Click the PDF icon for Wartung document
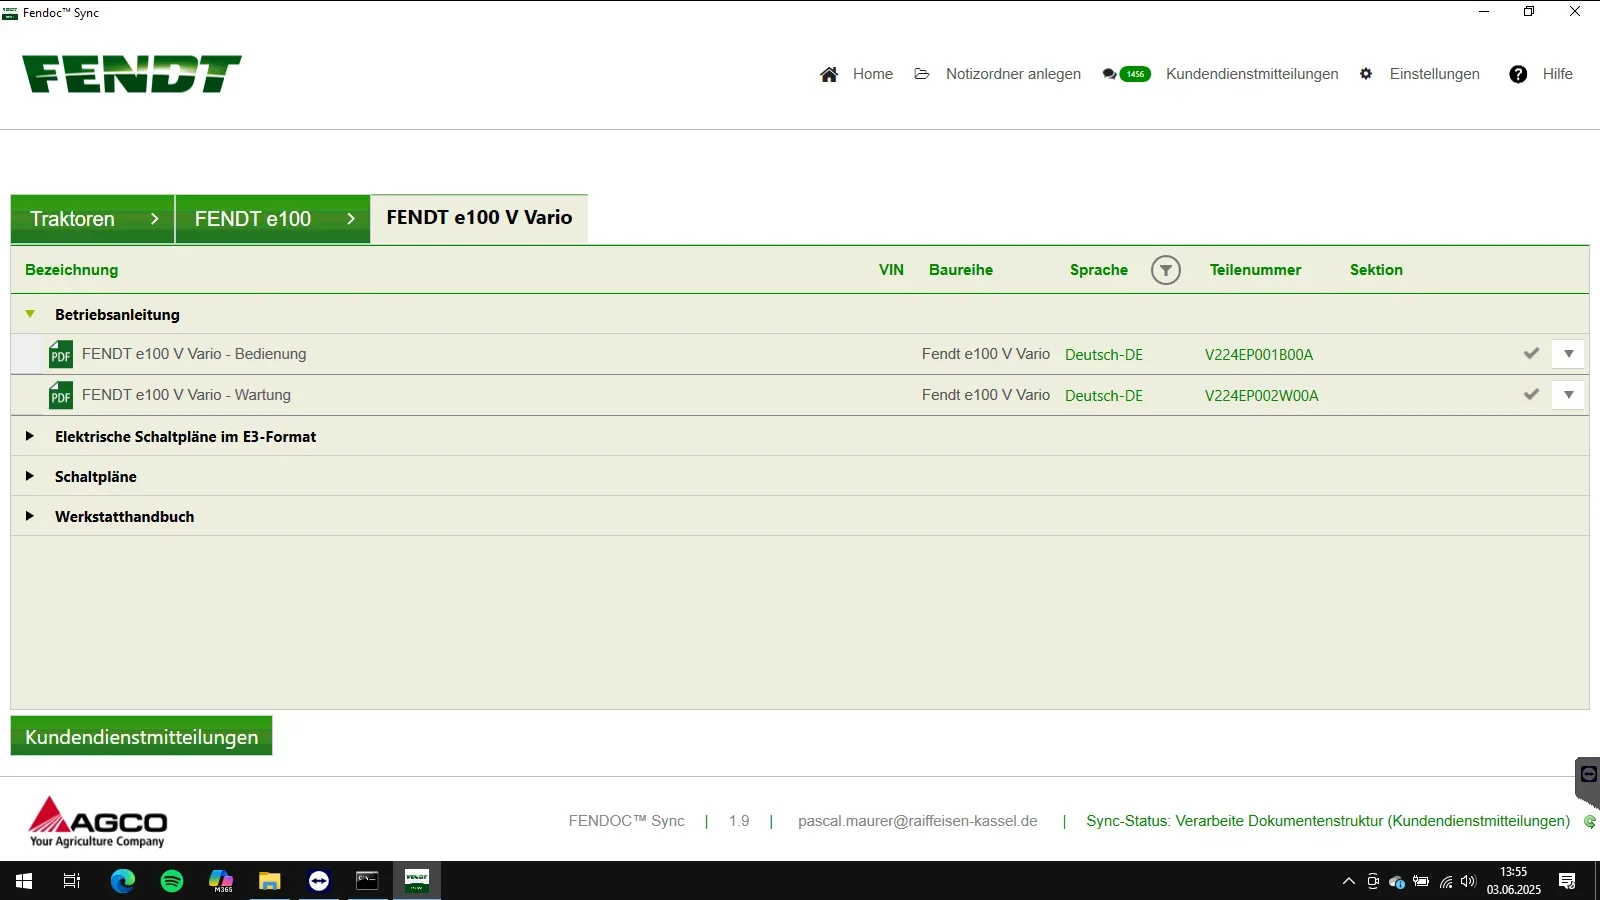 click(x=61, y=396)
